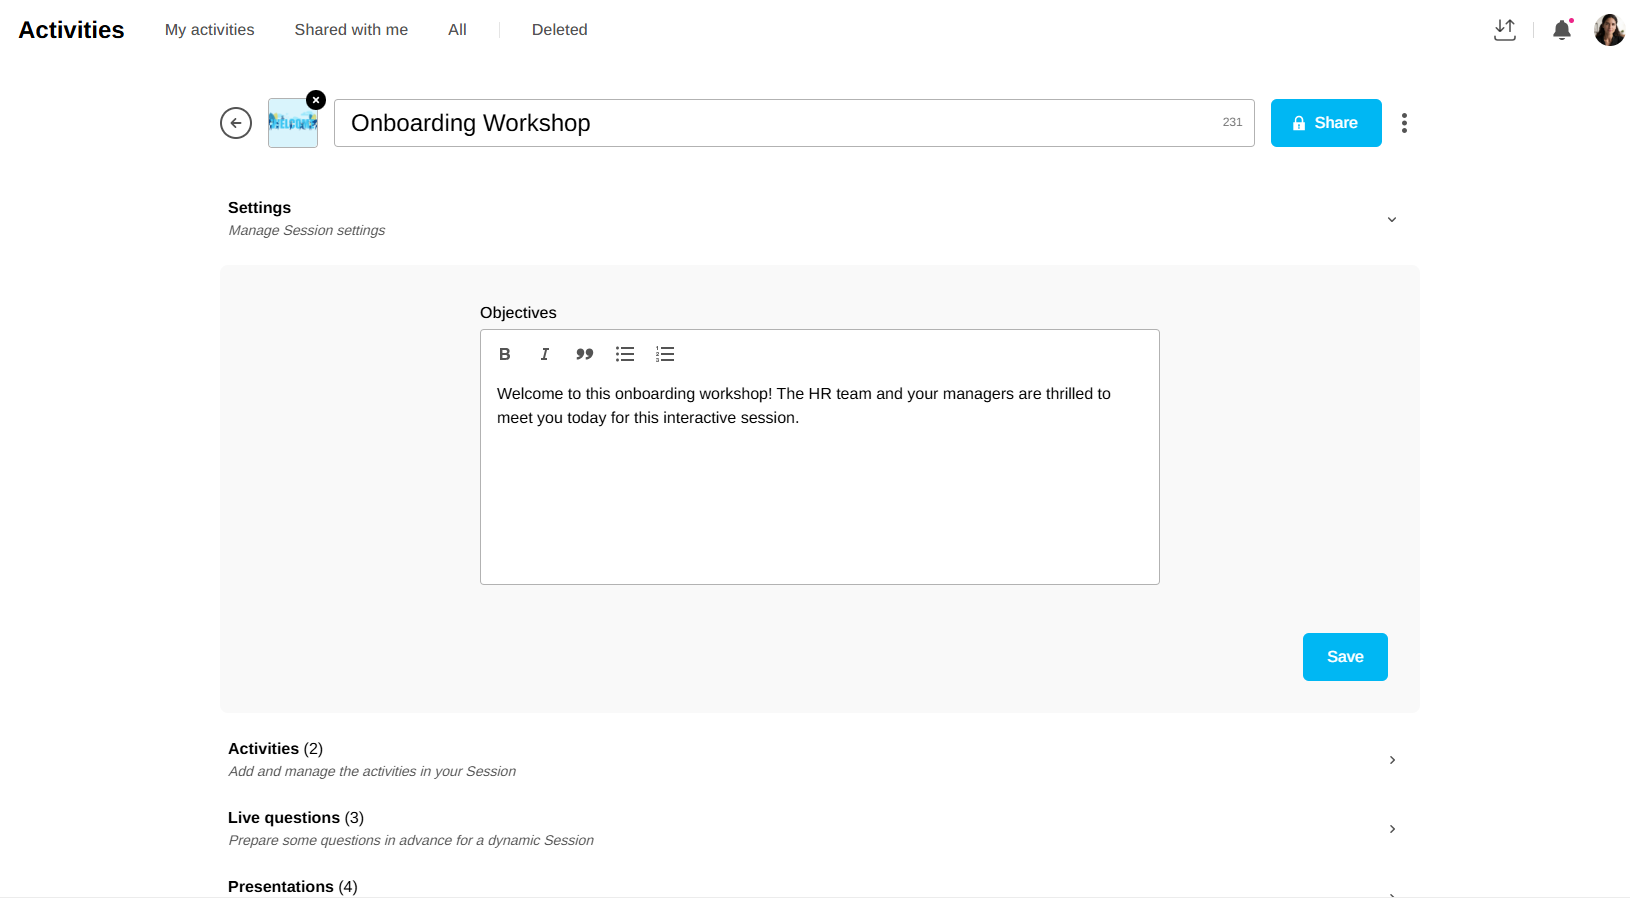
Task: Open the notifications bell
Action: (1562, 30)
